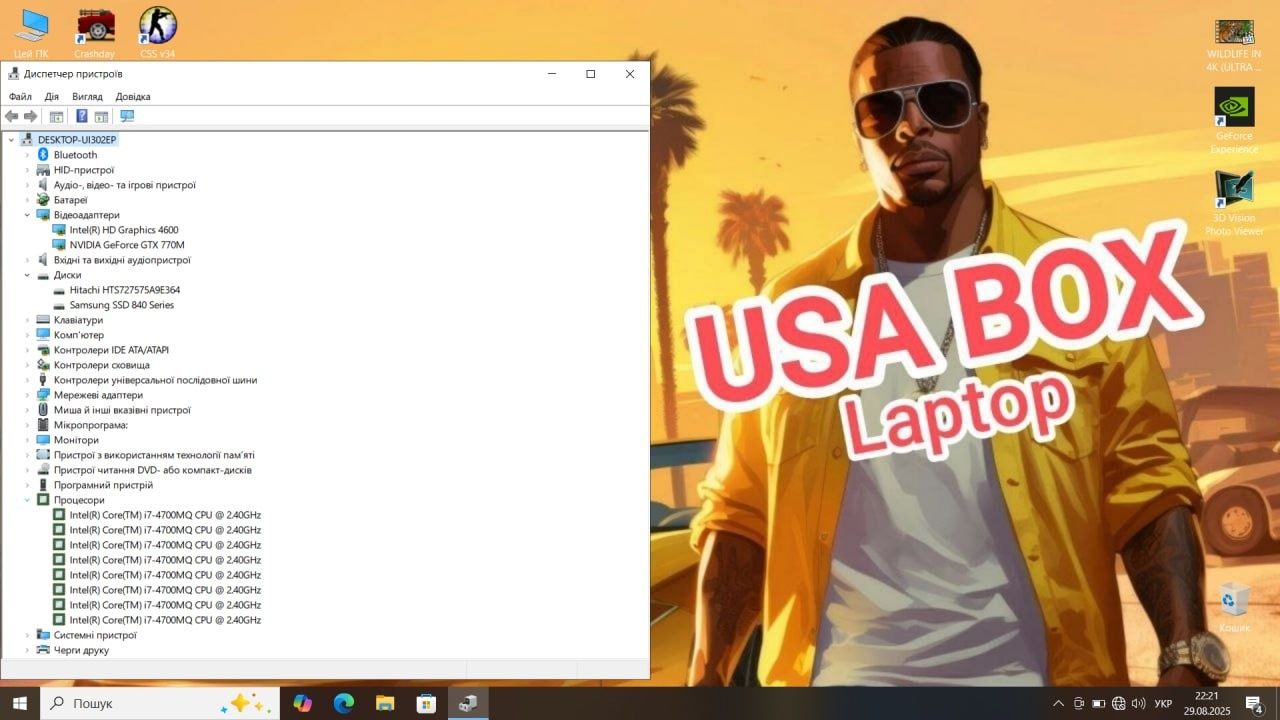Screen dimensions: 1280x720
Task: Show hidden tray icons chevron
Action: (x=1058, y=703)
